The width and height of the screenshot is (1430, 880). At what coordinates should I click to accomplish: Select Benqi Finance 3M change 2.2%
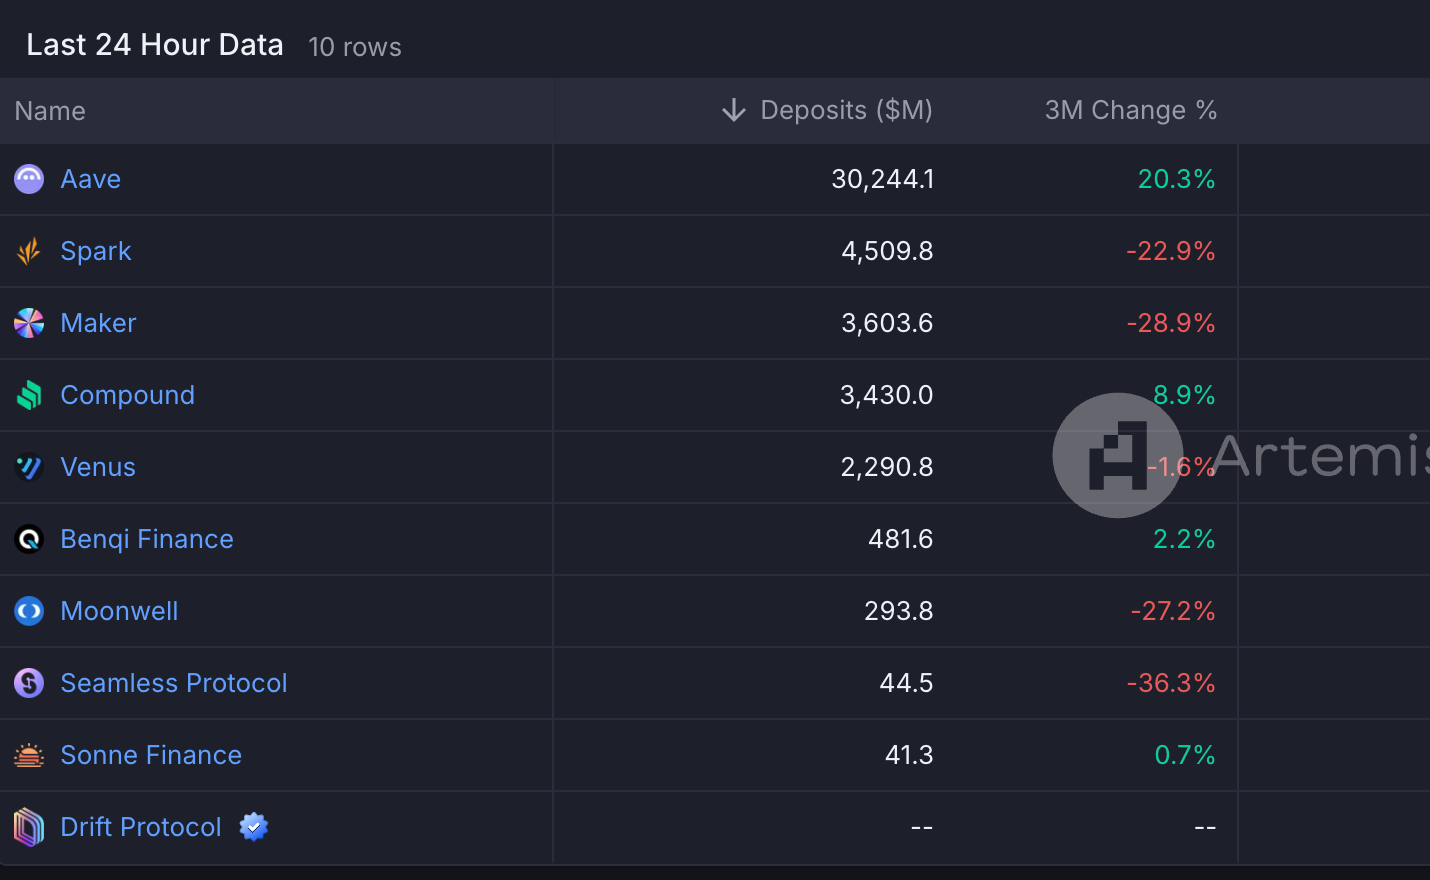(x=1185, y=539)
